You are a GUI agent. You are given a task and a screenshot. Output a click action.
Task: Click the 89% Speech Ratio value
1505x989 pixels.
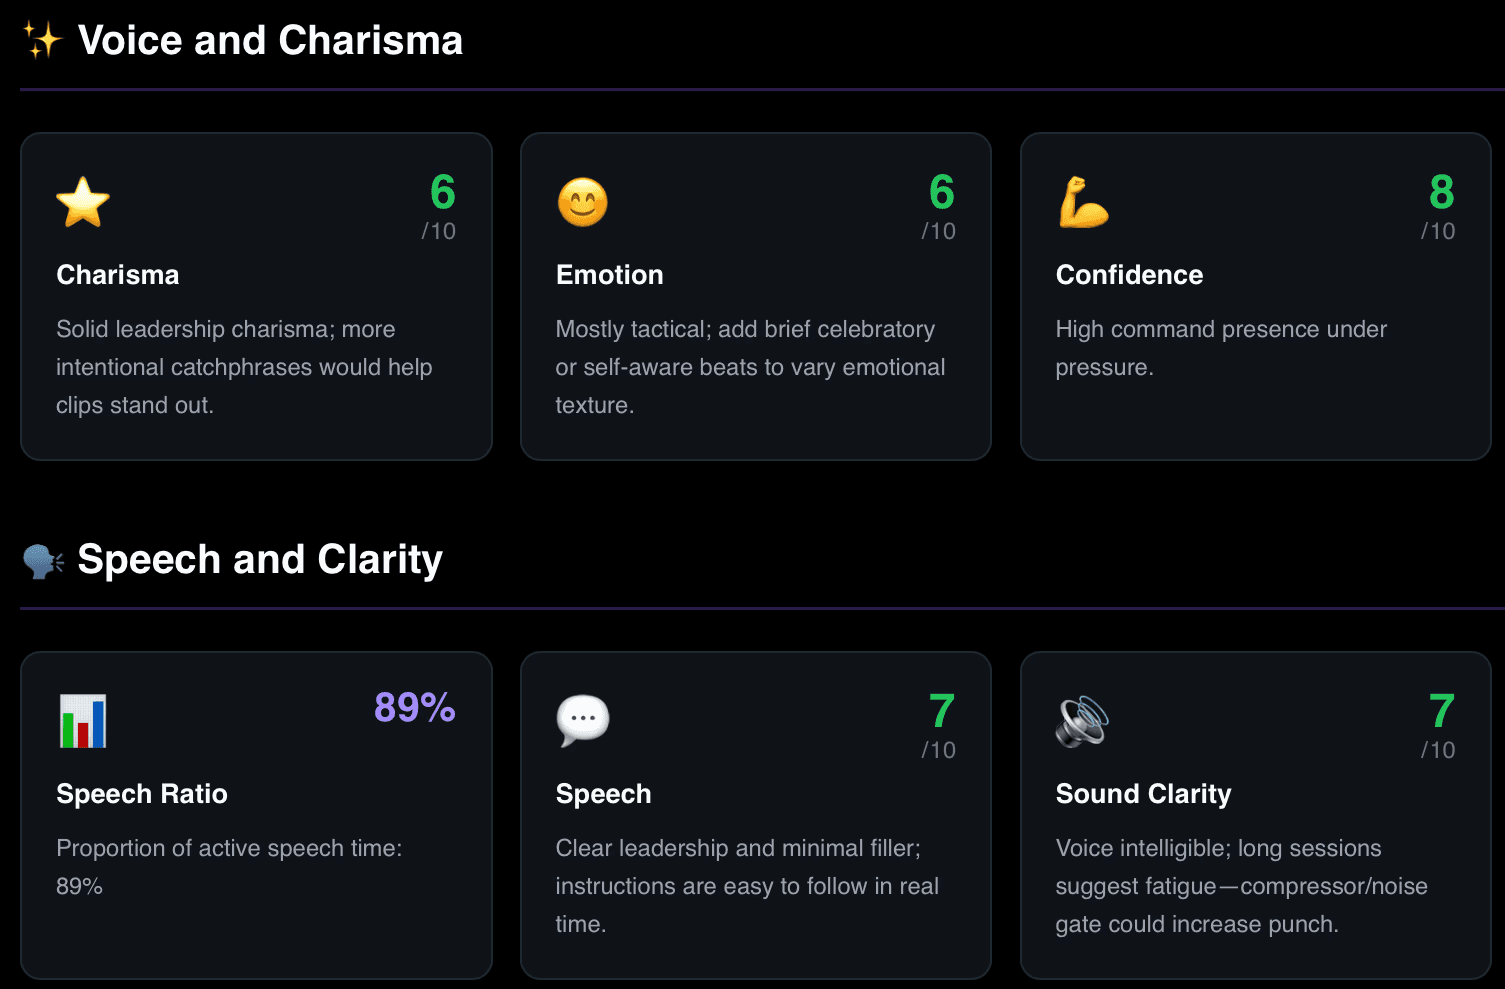(x=415, y=707)
